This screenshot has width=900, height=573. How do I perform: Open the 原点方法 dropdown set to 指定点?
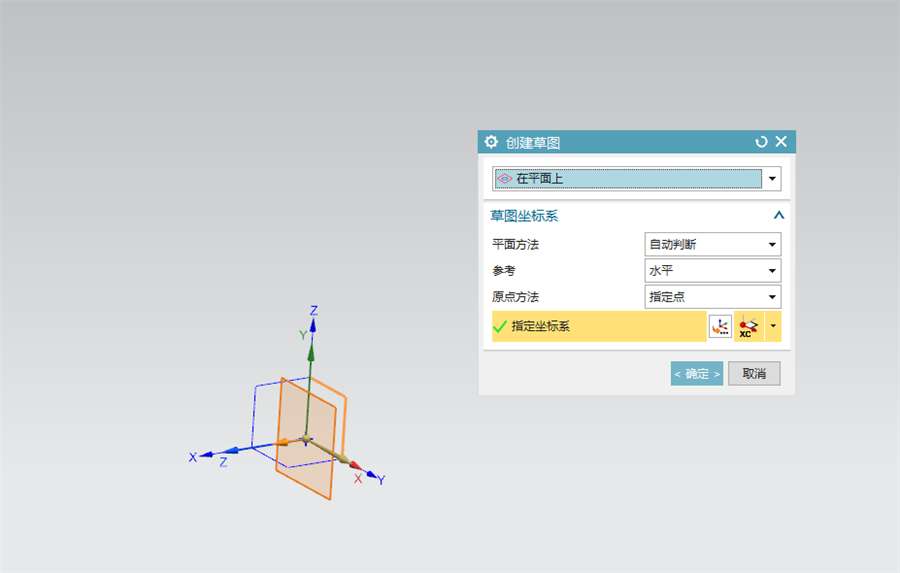pyautogui.click(x=713, y=297)
